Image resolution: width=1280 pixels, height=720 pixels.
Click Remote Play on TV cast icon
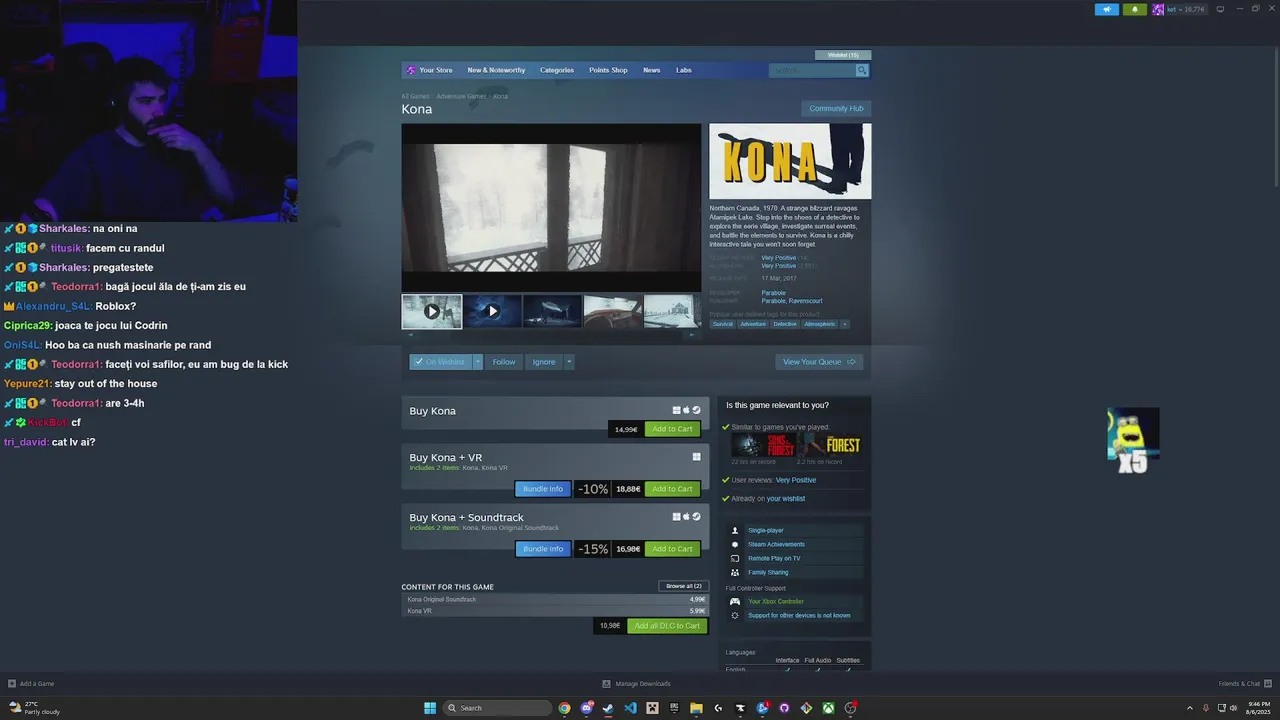[735, 559]
